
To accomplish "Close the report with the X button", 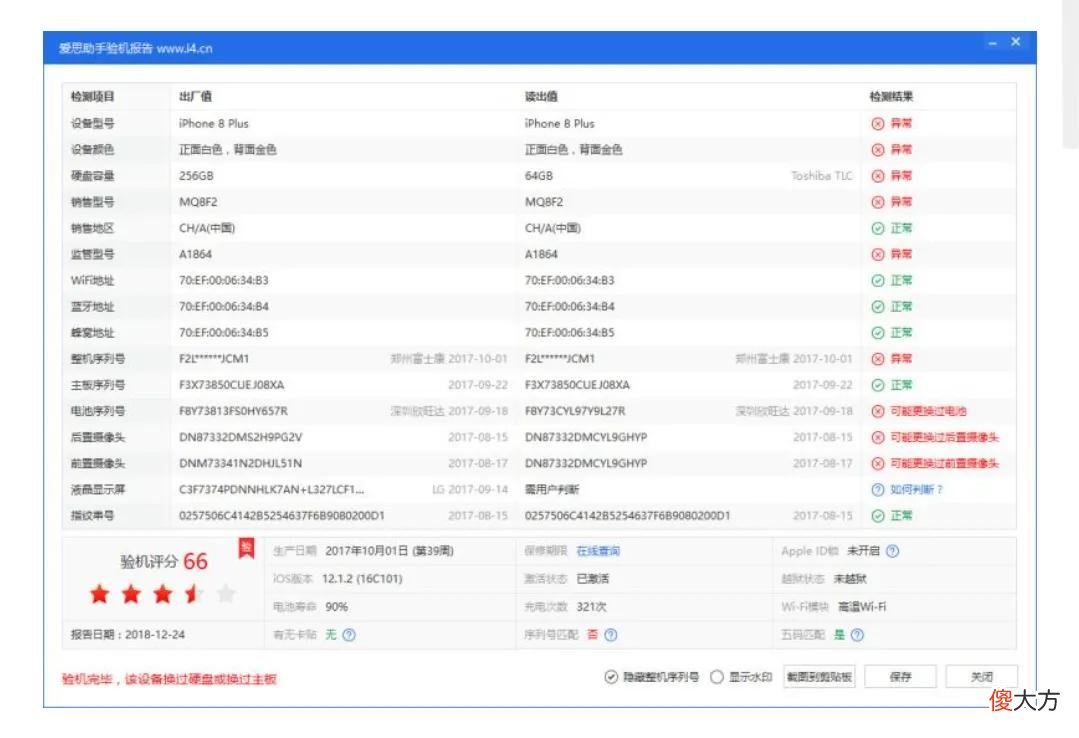I will coord(1015,43).
